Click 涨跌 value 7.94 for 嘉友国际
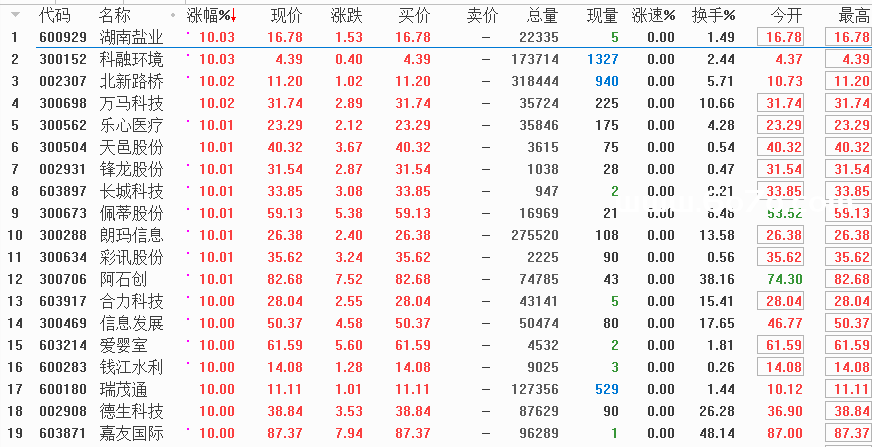The height and width of the screenshot is (447, 872). point(349,433)
